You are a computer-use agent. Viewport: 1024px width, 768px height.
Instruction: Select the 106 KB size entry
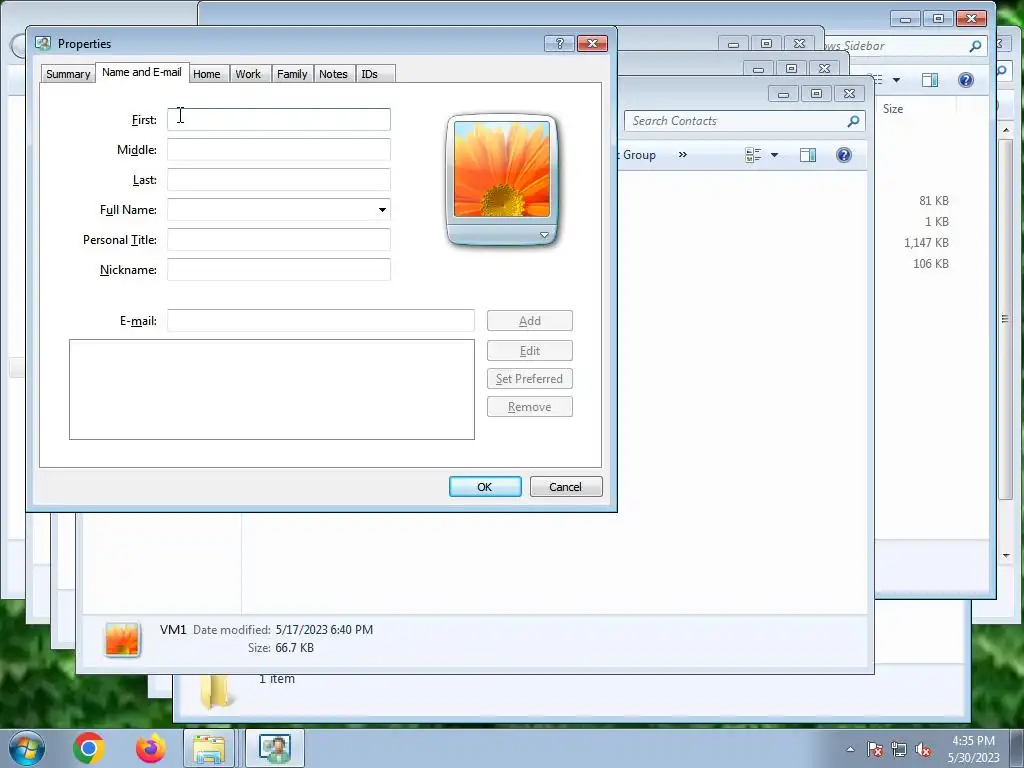[x=931, y=263]
